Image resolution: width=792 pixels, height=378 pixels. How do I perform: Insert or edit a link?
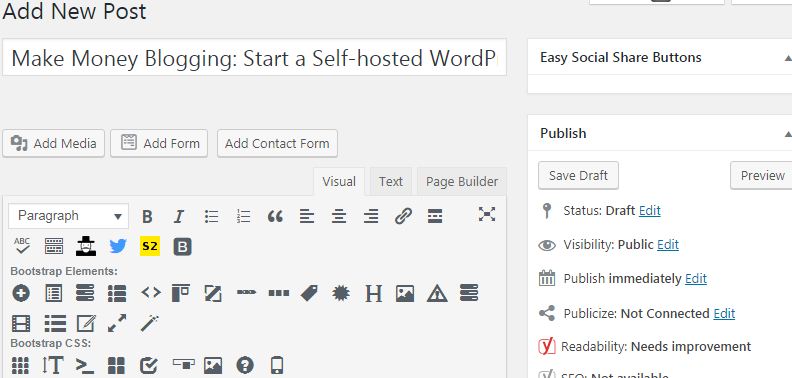[403, 216]
